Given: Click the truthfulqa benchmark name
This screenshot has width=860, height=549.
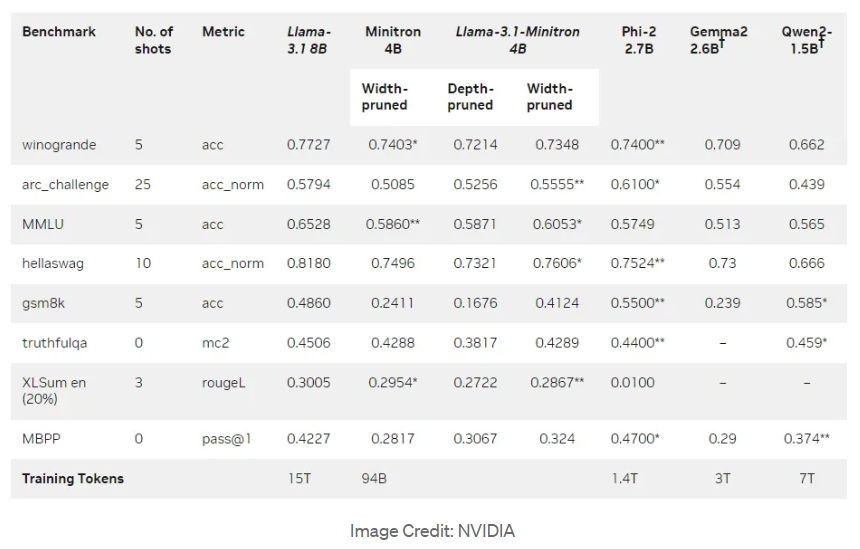Looking at the screenshot, I should click(x=54, y=343).
